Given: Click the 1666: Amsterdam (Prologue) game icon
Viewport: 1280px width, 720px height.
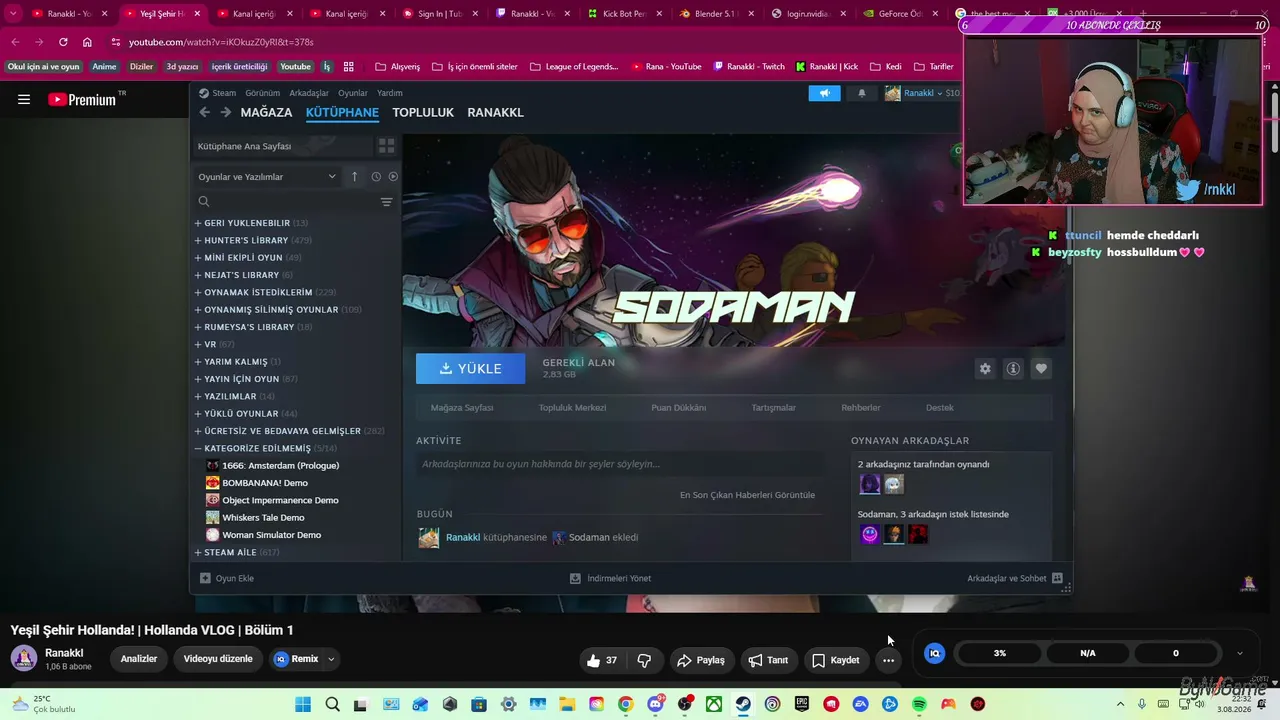Looking at the screenshot, I should click(212, 465).
